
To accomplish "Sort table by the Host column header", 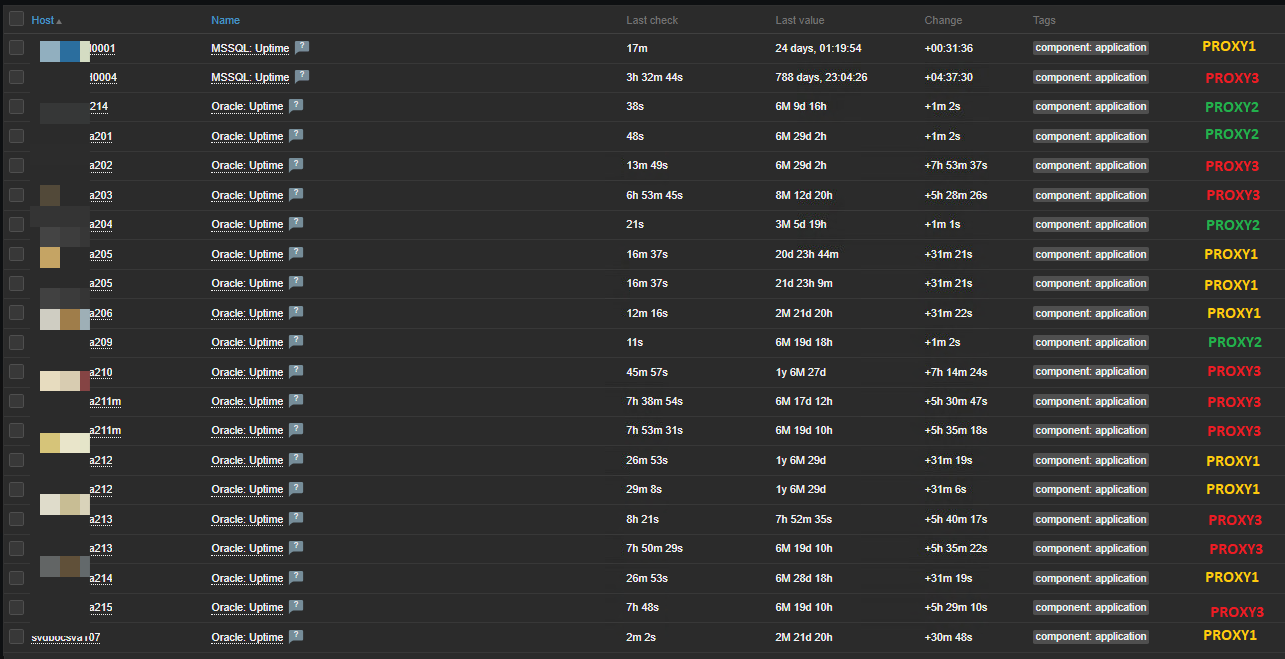I will (43, 20).
